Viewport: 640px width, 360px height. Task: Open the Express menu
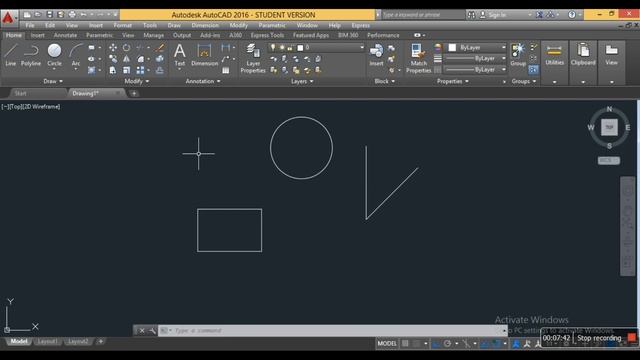tap(360, 25)
